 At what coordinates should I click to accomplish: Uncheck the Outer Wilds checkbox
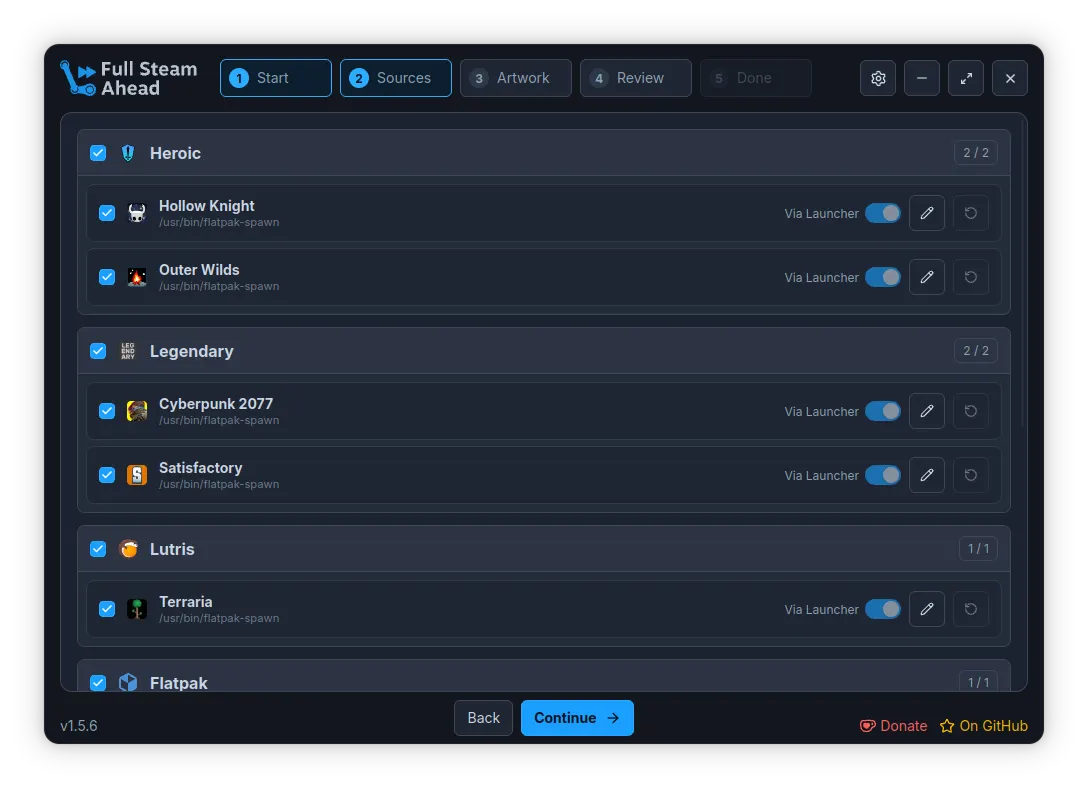click(107, 277)
